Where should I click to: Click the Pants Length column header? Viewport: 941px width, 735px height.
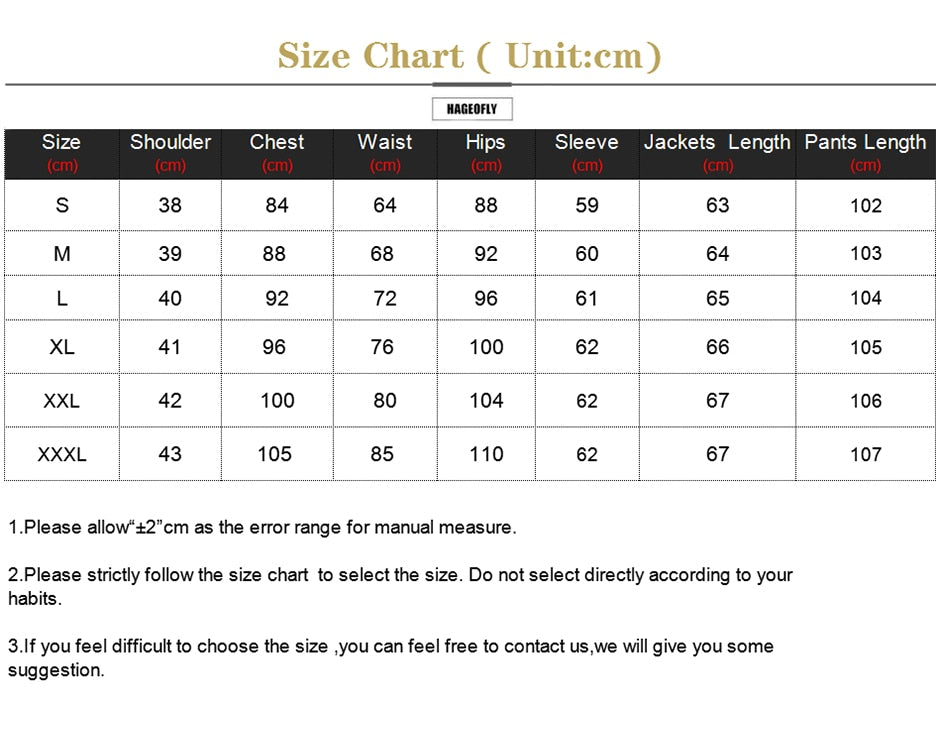[865, 153]
